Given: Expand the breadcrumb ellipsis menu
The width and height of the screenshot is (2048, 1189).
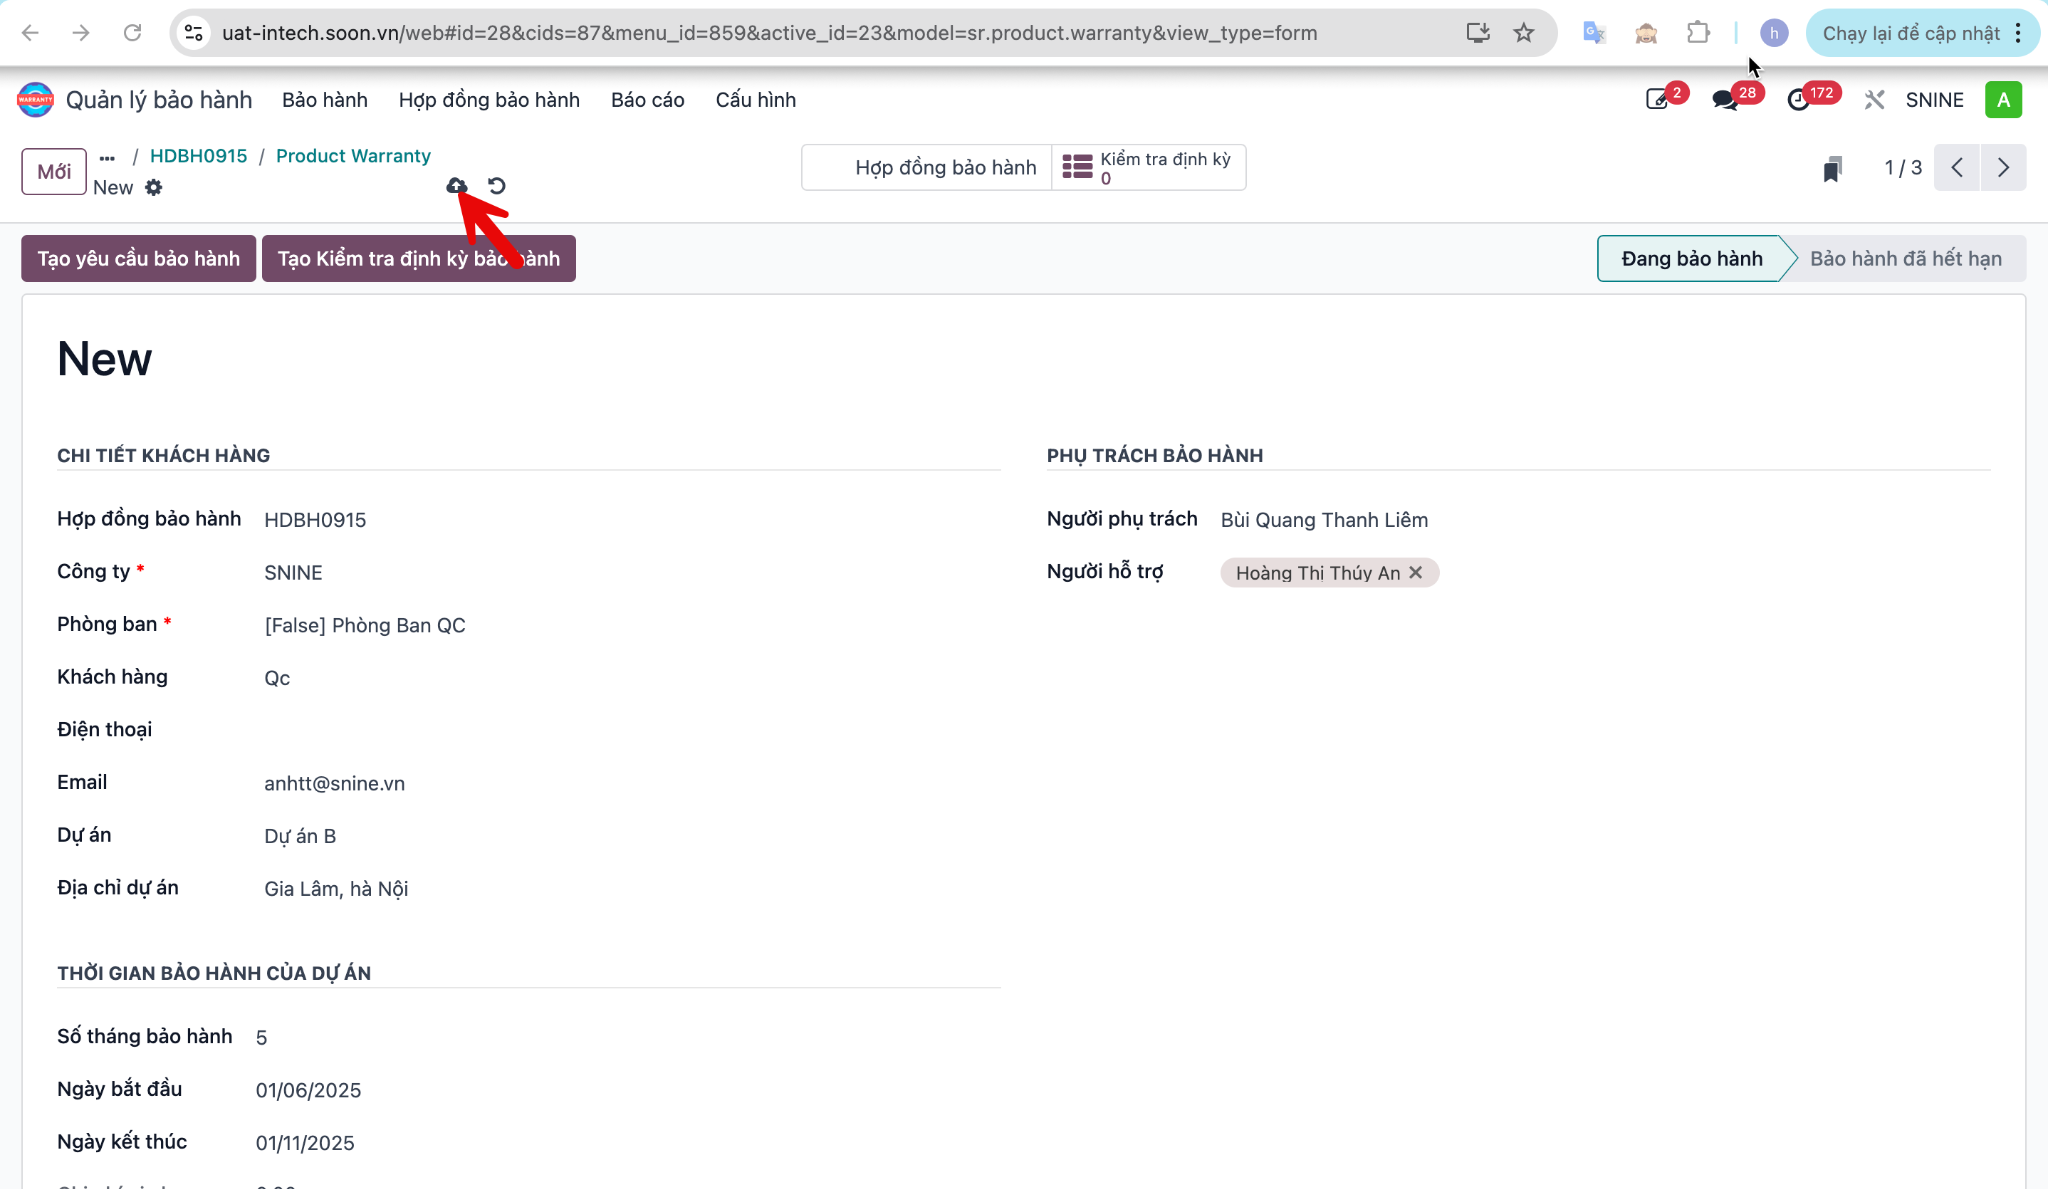Looking at the screenshot, I should tap(107, 157).
